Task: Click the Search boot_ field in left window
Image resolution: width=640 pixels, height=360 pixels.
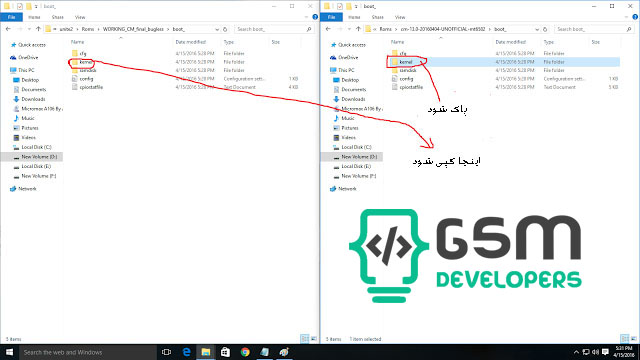Action: [274, 29]
